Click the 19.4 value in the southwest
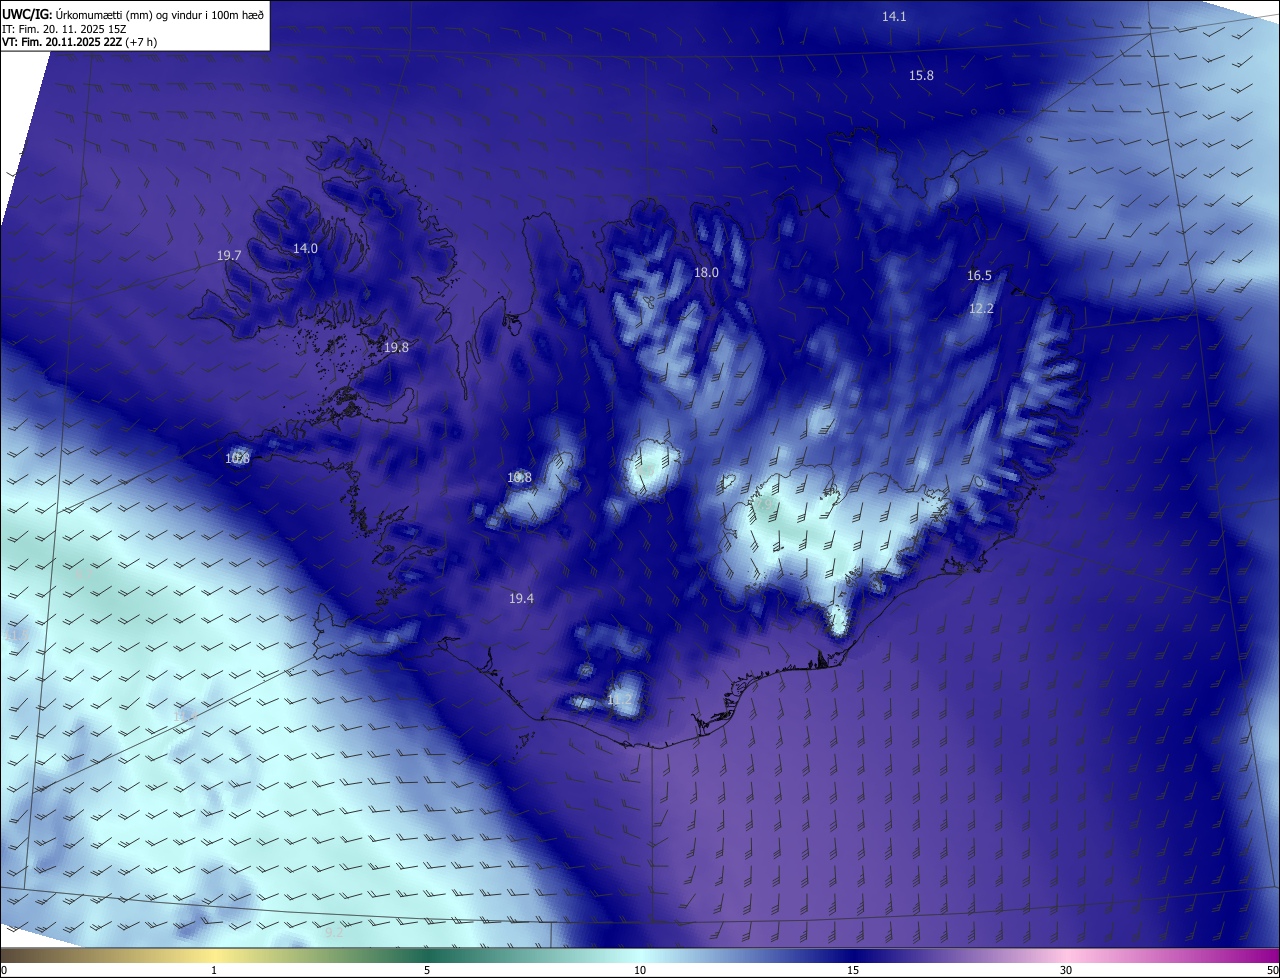Screen dimensions: 1280x978 pos(521,599)
